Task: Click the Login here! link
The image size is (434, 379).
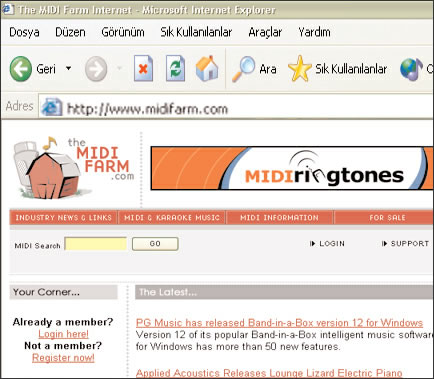Action: point(63,334)
